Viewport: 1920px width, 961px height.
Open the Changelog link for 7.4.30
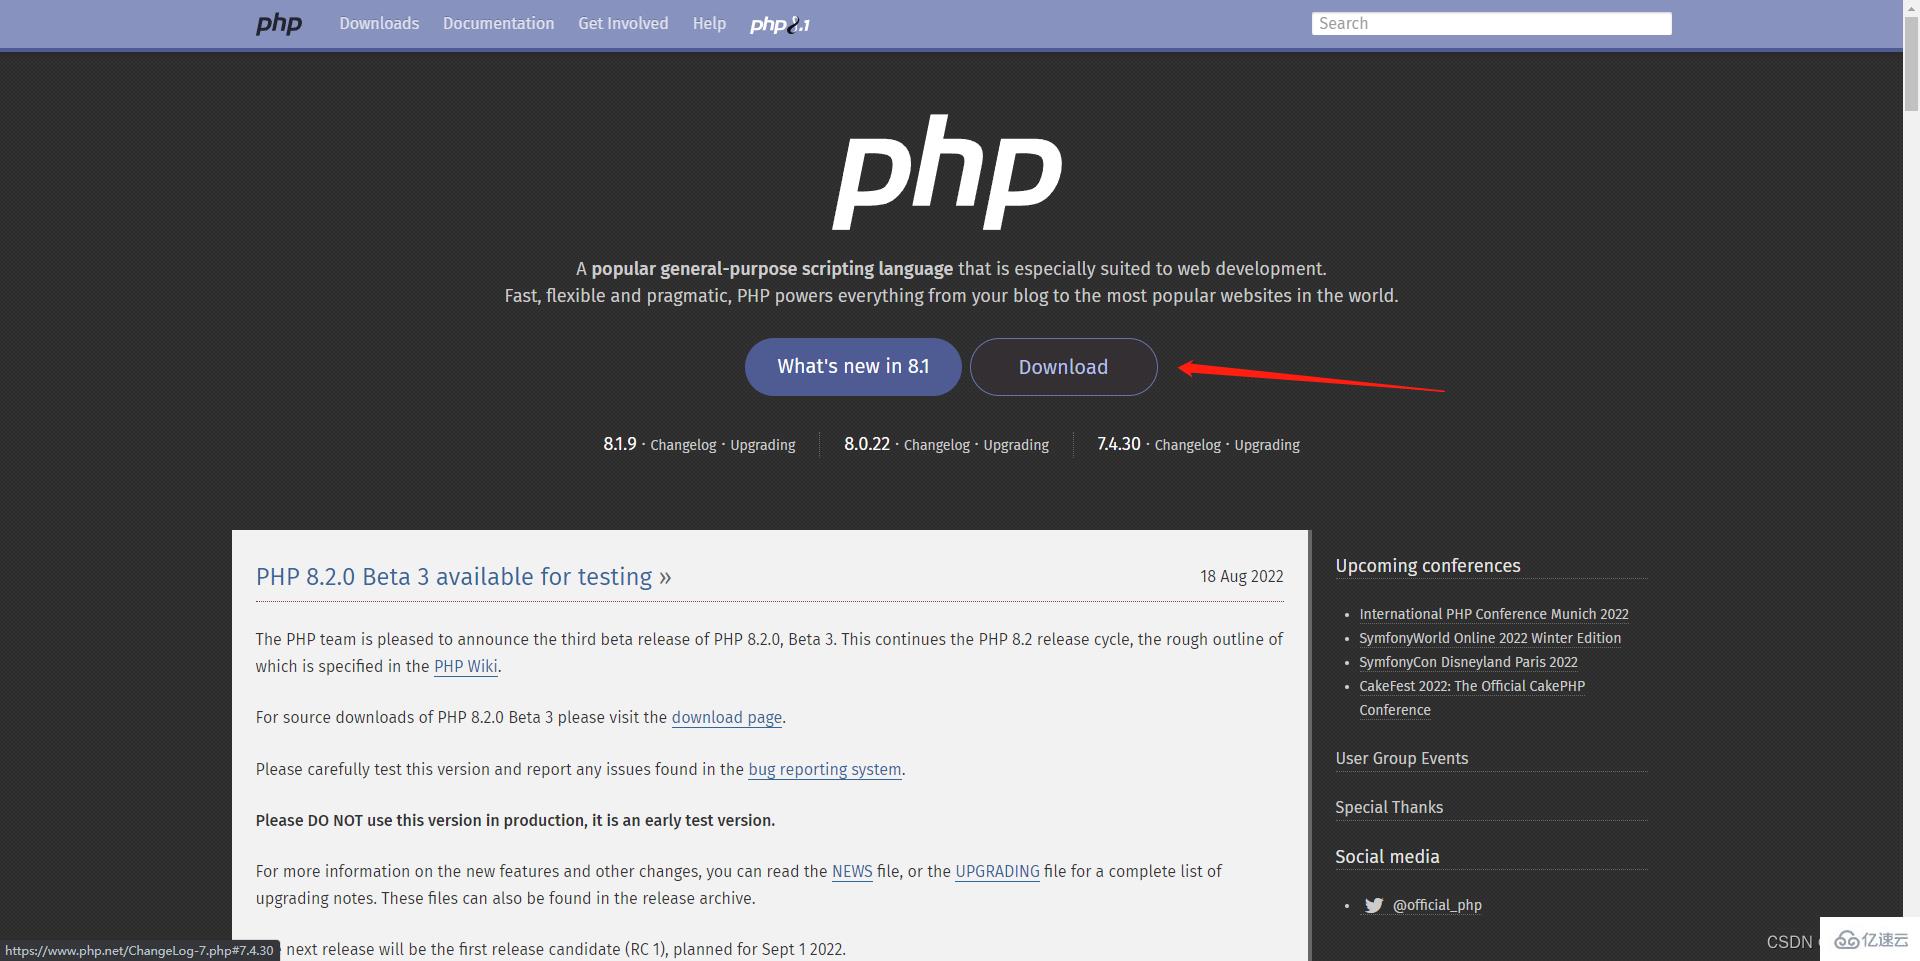click(1188, 445)
